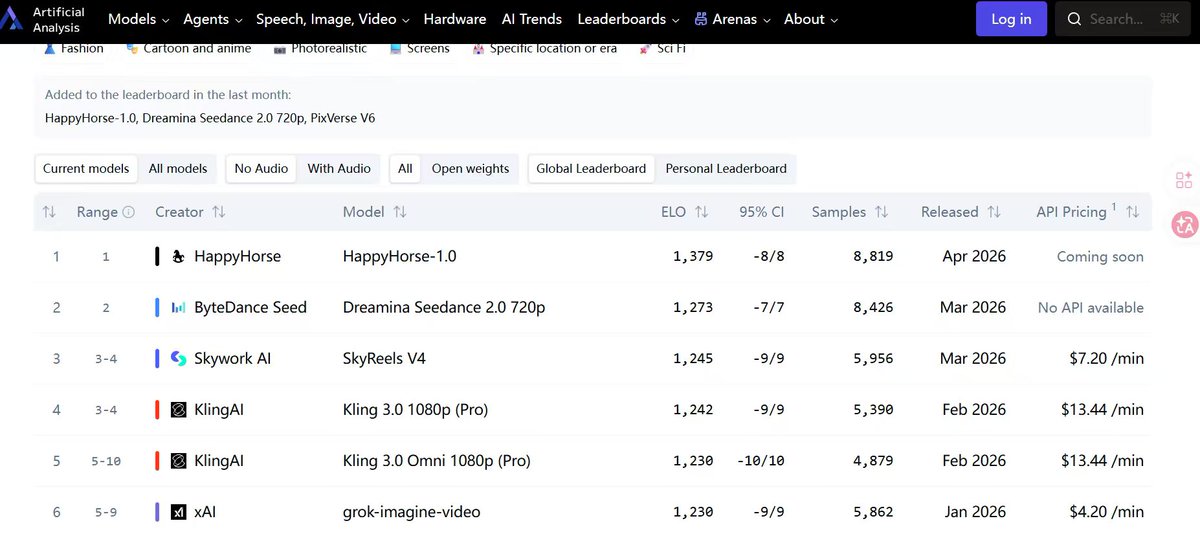Screen dimensions: 1200x534
Task: Sort table by Samples
Action: [850, 212]
